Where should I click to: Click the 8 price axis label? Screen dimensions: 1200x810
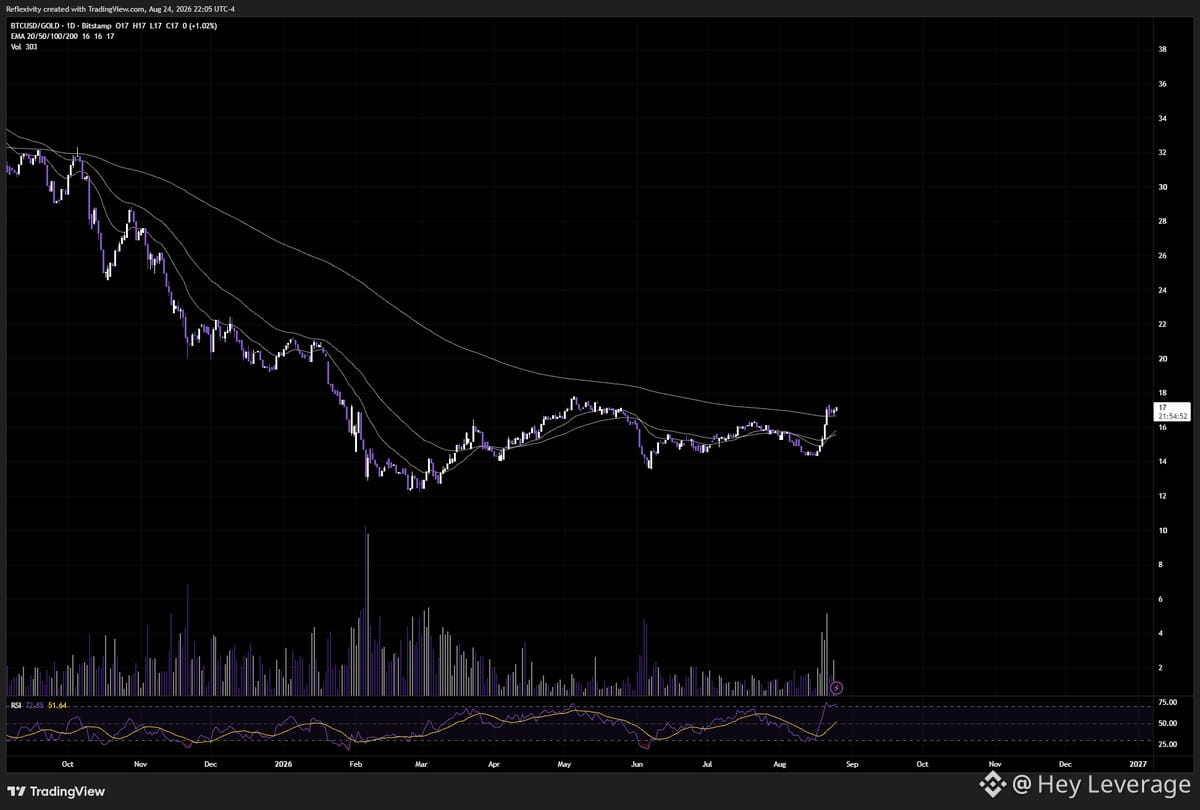[1160, 564]
